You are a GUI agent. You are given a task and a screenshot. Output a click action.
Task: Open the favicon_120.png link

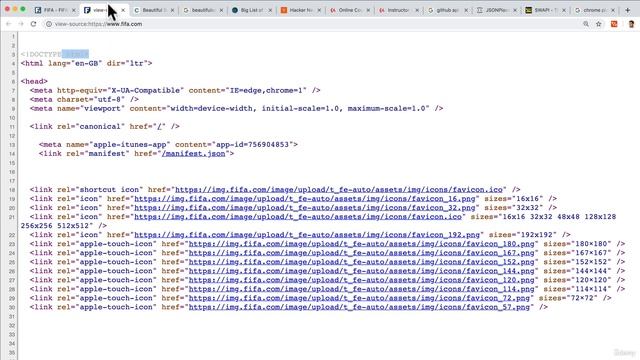[x=362, y=280]
